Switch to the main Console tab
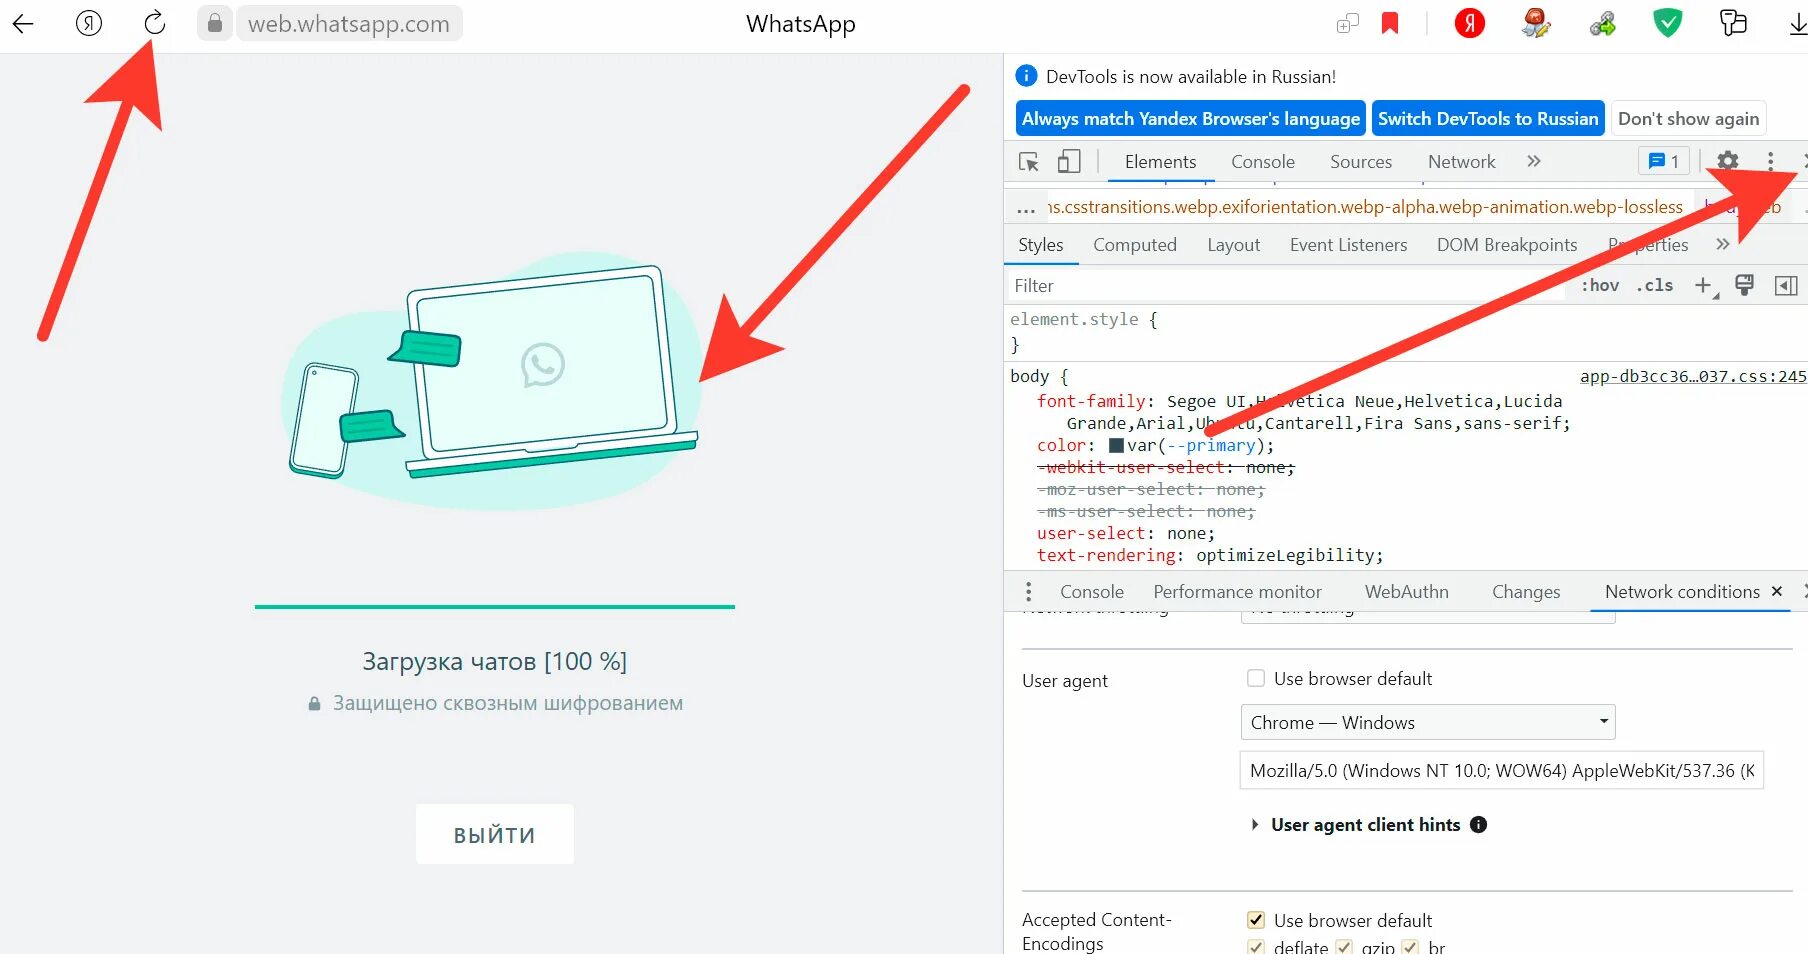 1263,162
